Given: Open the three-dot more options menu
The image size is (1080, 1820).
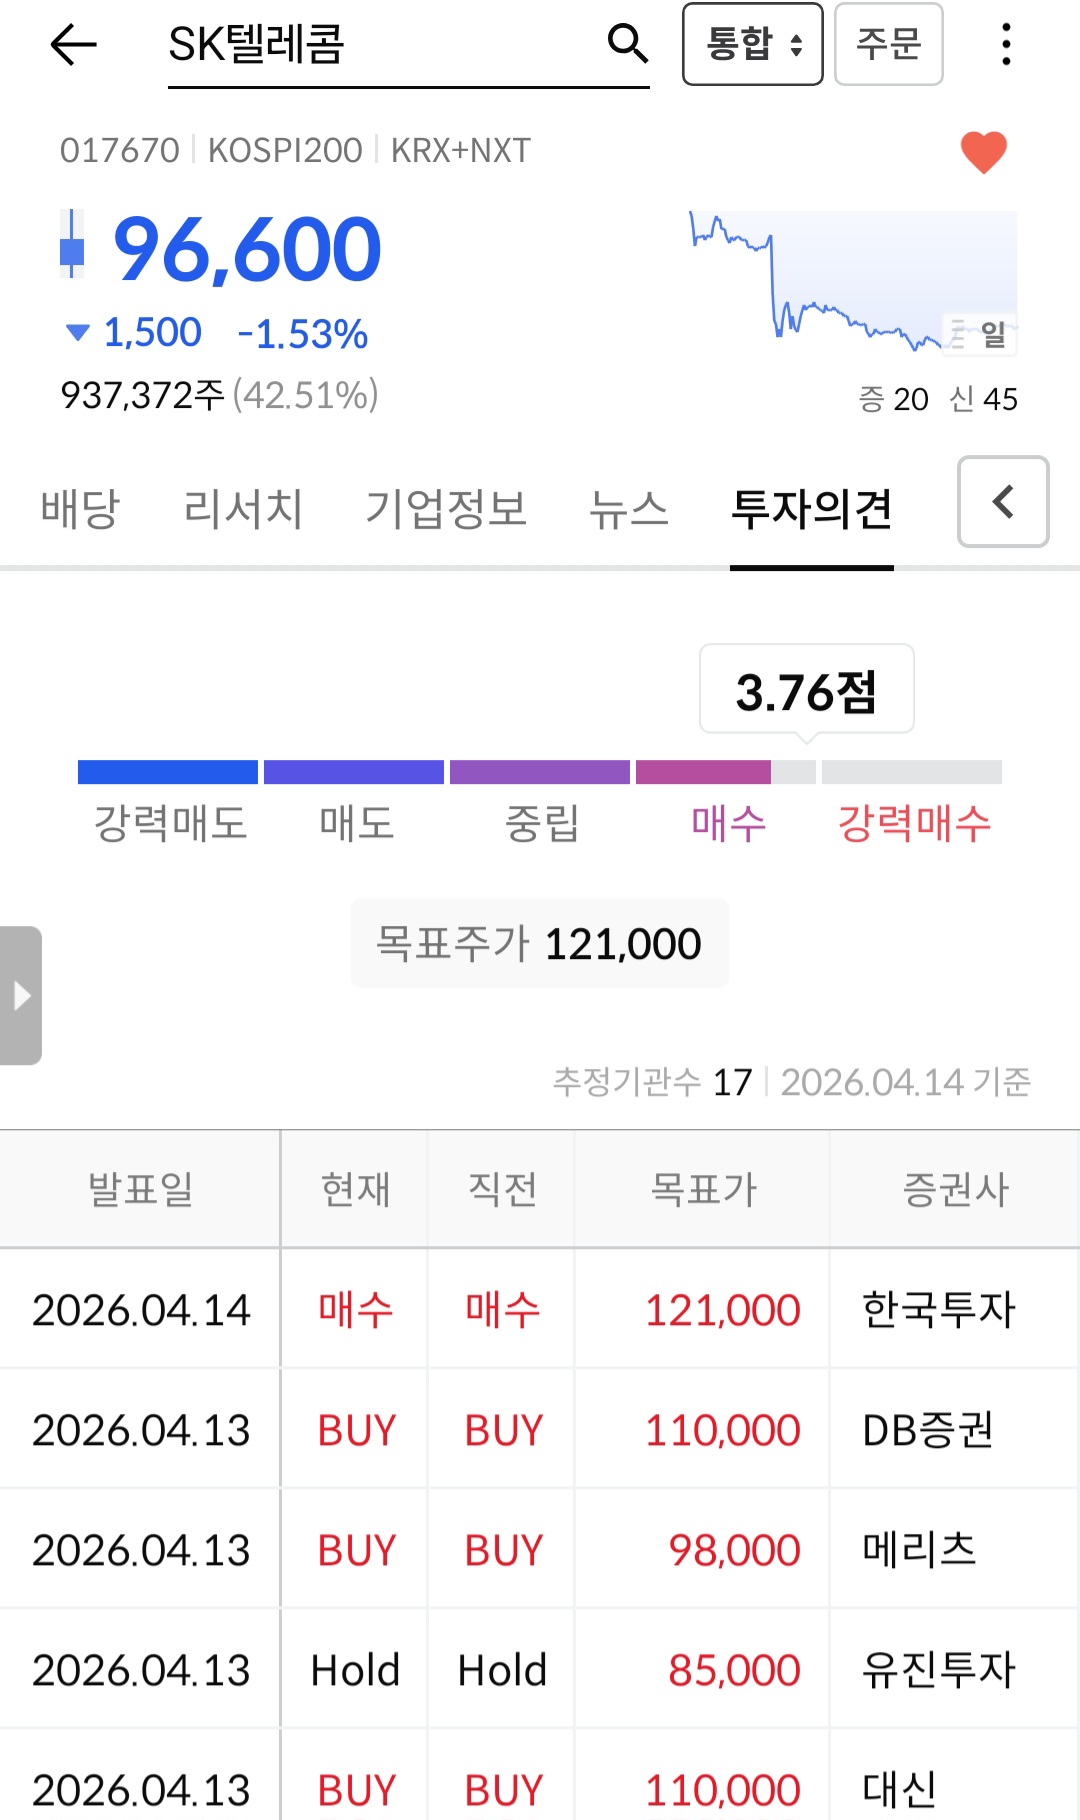Looking at the screenshot, I should coord(1006,45).
